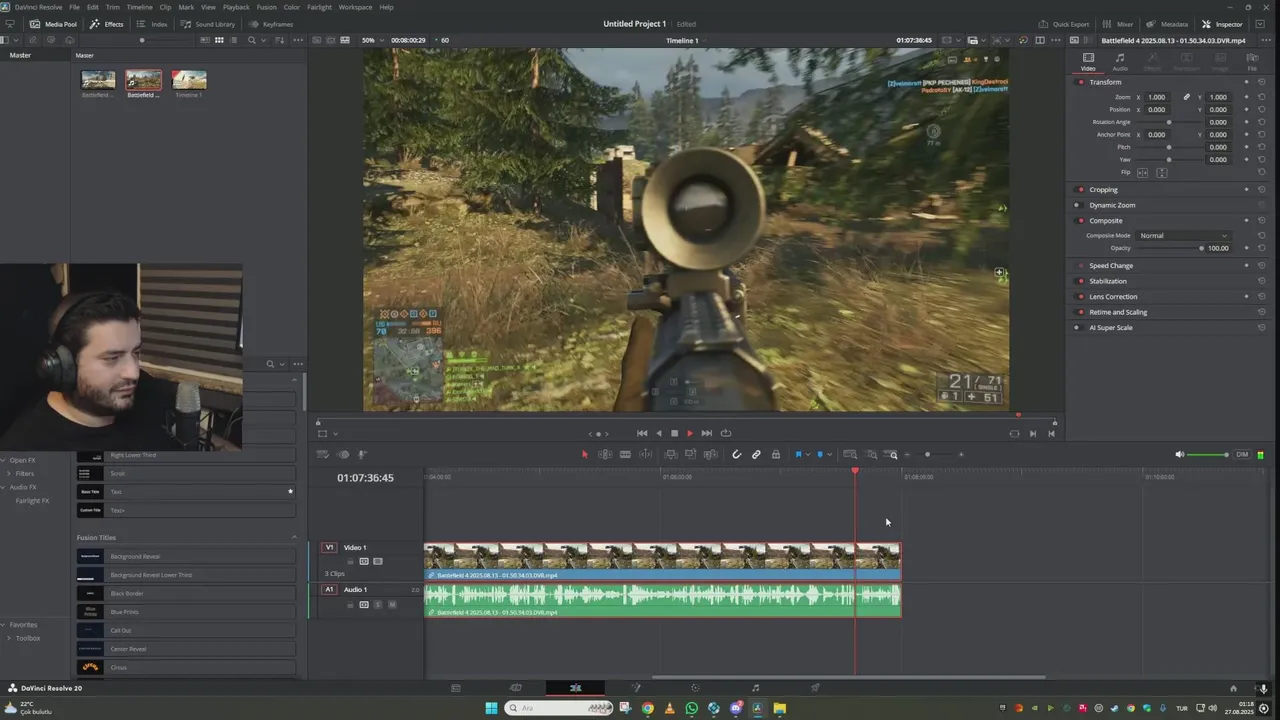Image resolution: width=1280 pixels, height=720 pixels.
Task: Select the Selection Mode arrow tool
Action: [x=585, y=455]
